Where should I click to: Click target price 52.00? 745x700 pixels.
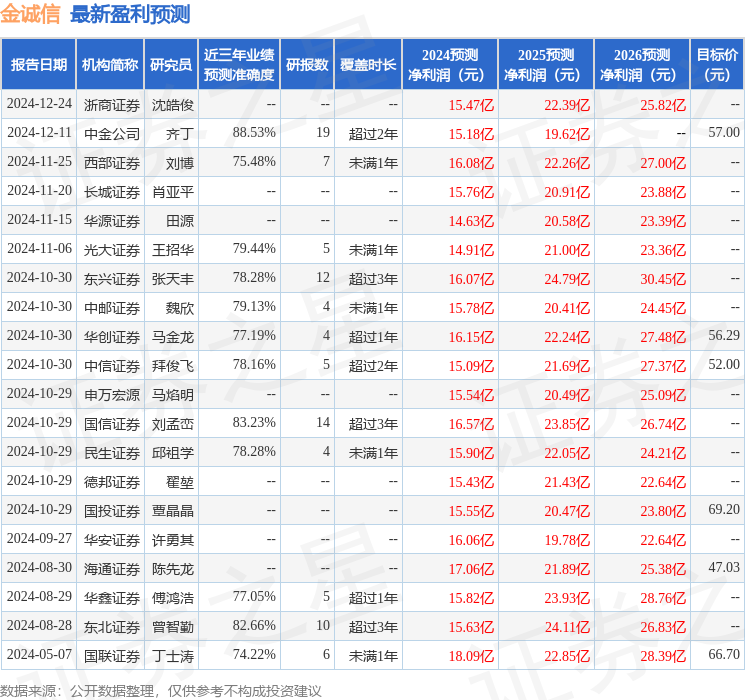tap(724, 364)
